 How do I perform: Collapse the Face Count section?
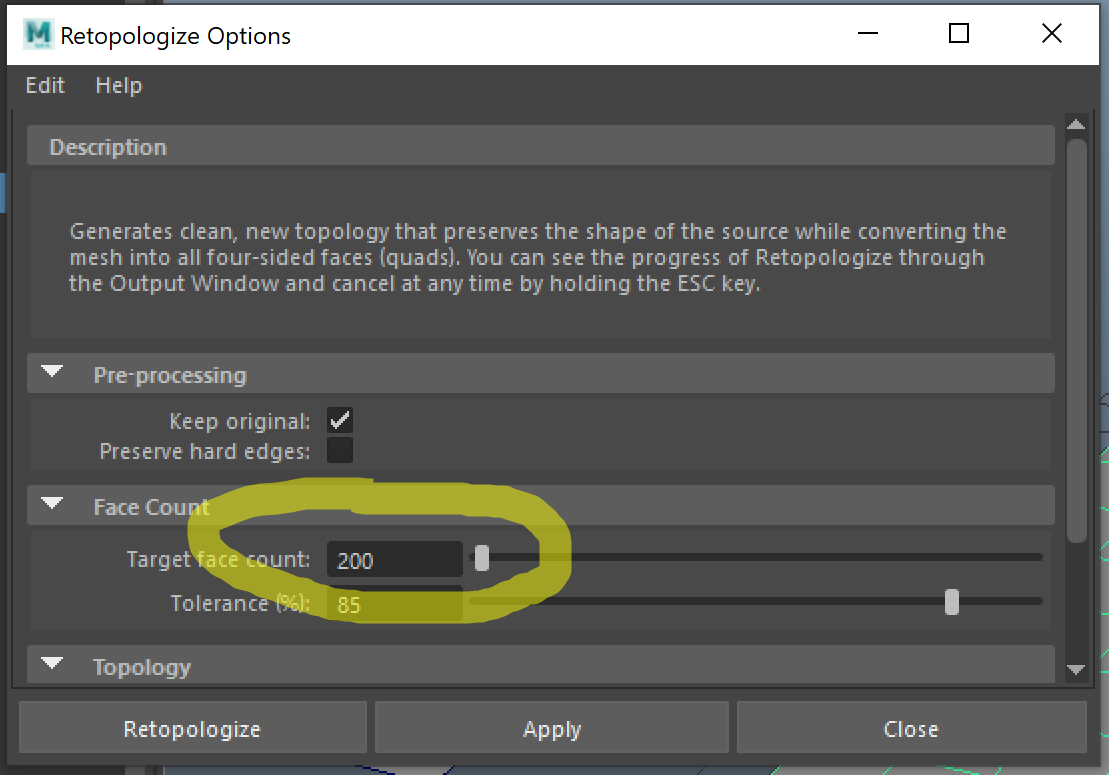pos(51,505)
